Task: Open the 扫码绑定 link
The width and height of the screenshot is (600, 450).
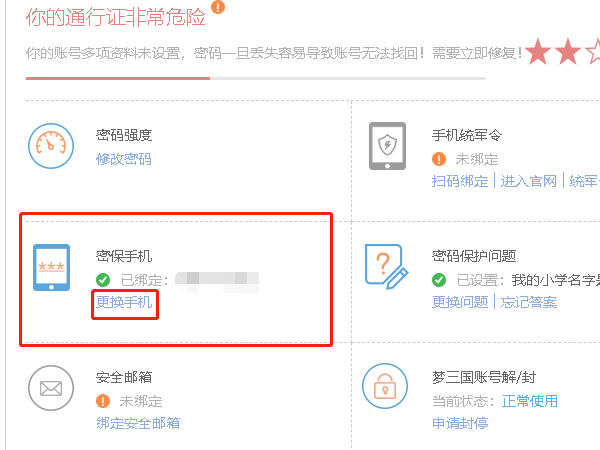Action: point(460,181)
